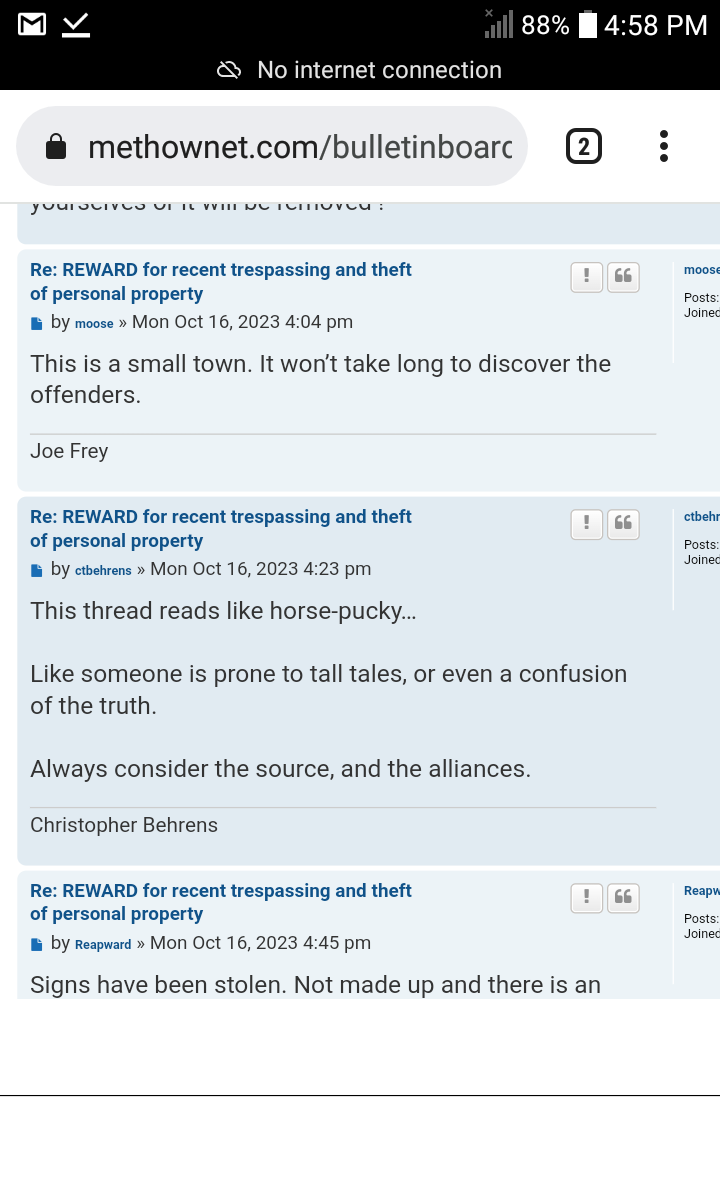Open moose's post title link
Screen dimensions: 720x1193
[220, 281]
